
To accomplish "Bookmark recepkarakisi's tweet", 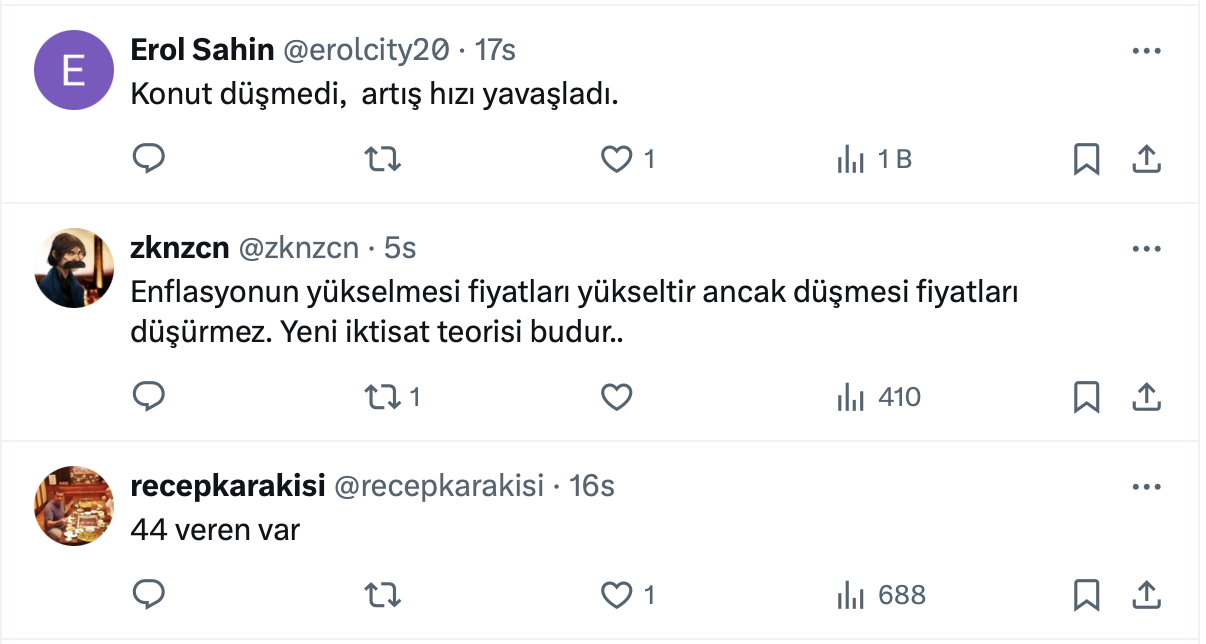I will [x=1086, y=595].
